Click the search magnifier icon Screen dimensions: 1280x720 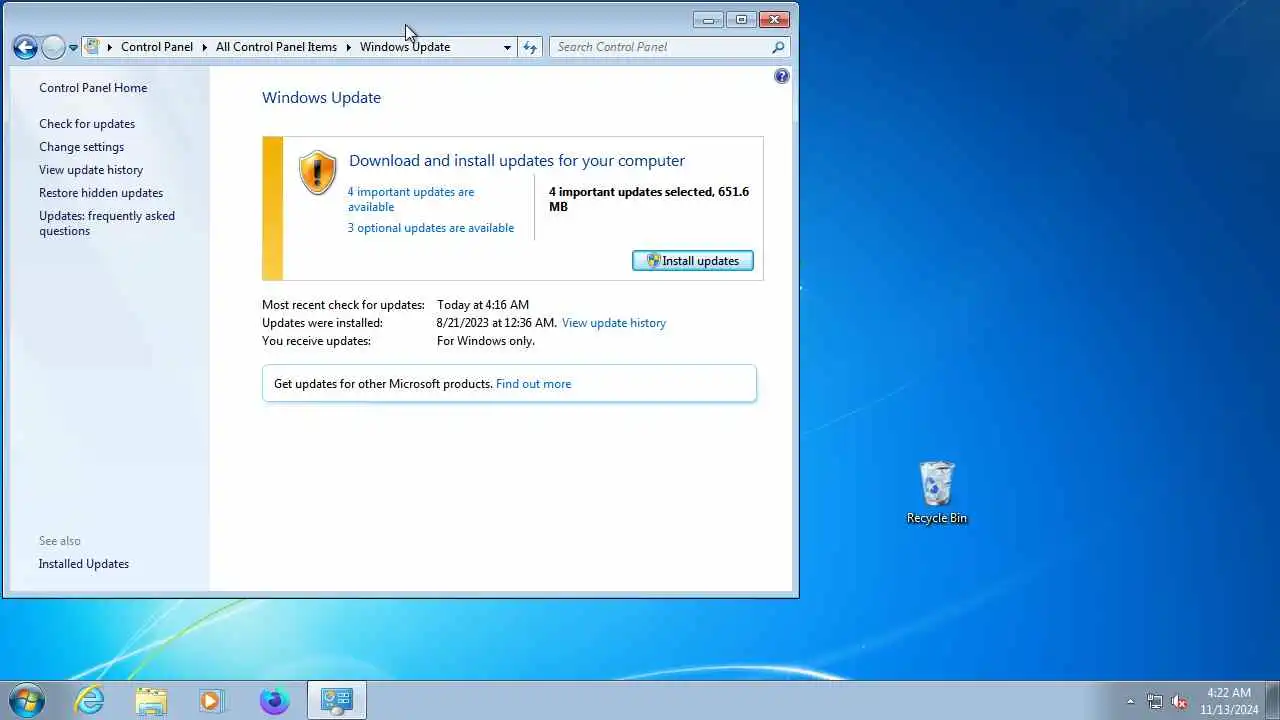pyautogui.click(x=779, y=47)
